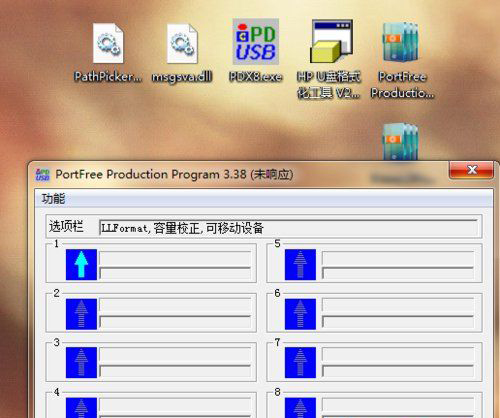Click the port 7 arrow icon
Viewport: 500px width, 418px height.
pyautogui.click(x=300, y=363)
